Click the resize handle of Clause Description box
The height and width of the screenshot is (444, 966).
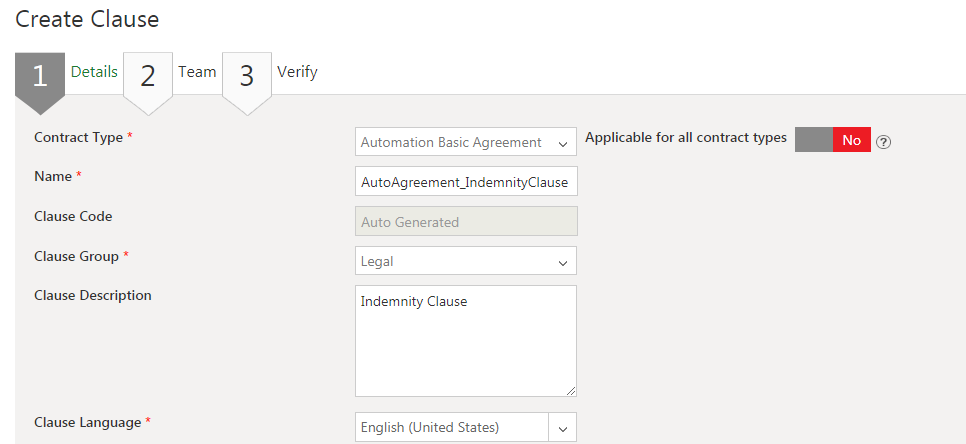[x=570, y=390]
